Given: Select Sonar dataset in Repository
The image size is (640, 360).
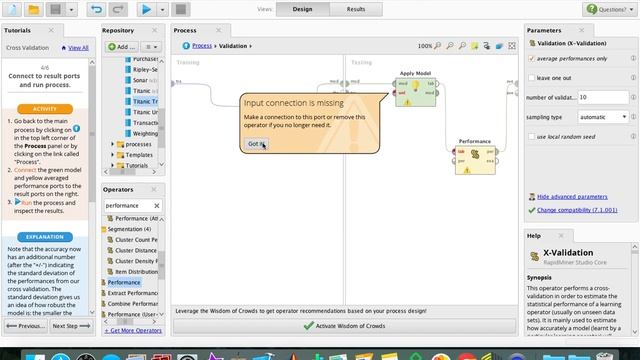Looking at the screenshot, I should (141, 80).
